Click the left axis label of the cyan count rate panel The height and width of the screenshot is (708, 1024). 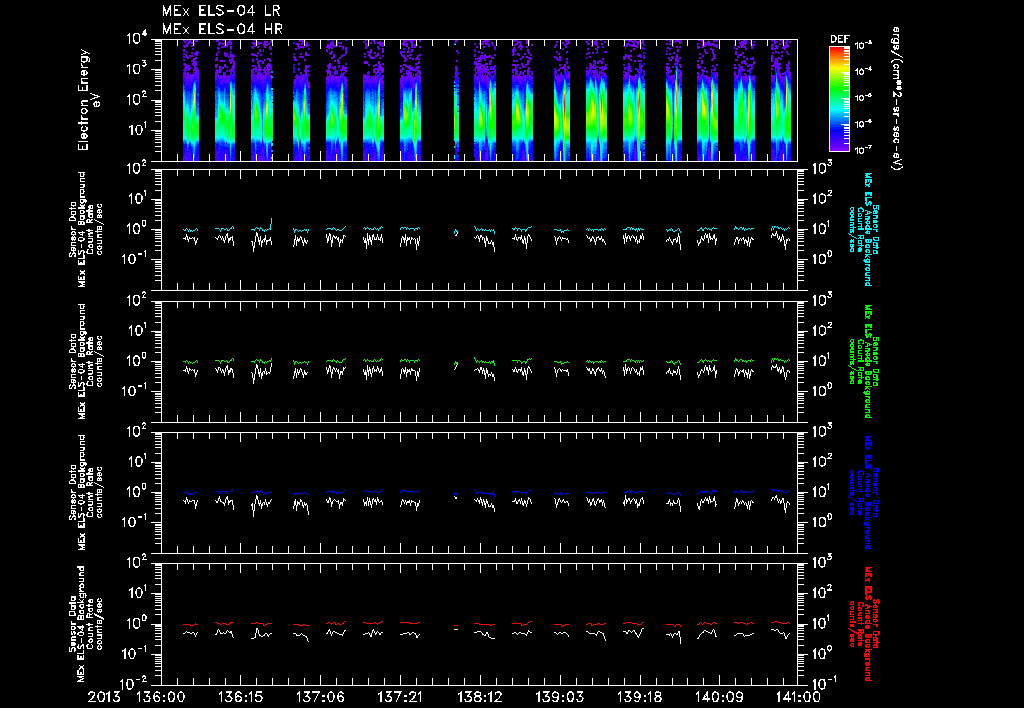click(86, 229)
